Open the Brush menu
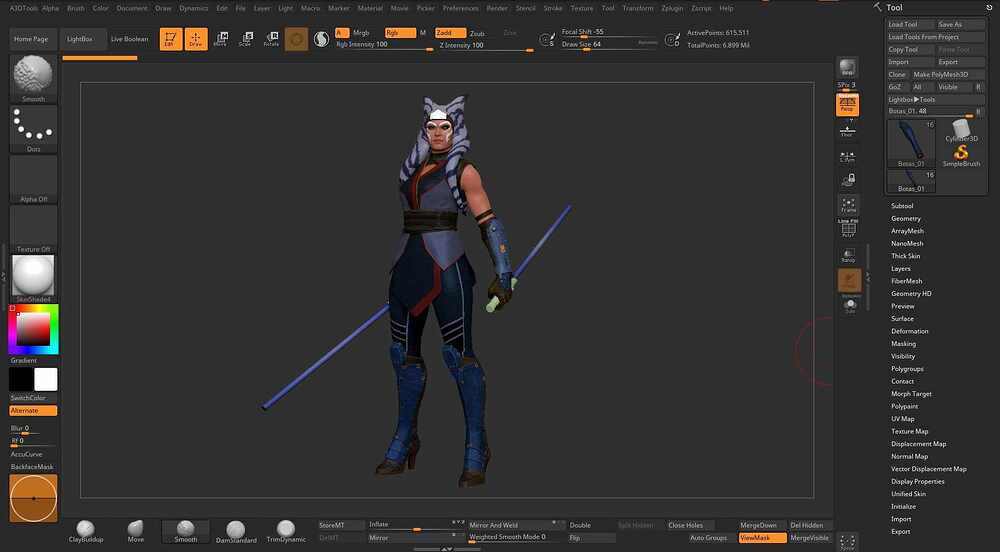This screenshot has width=1000, height=552. [x=76, y=8]
